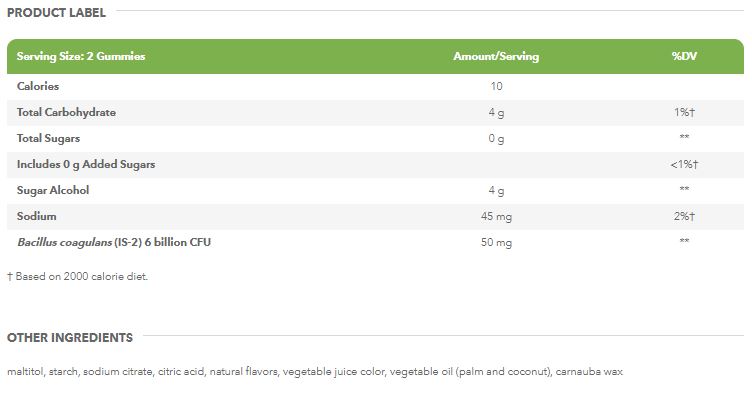The width and height of the screenshot is (752, 394).
Task: Select the Sugar Alcohol row label
Action: [x=53, y=190]
